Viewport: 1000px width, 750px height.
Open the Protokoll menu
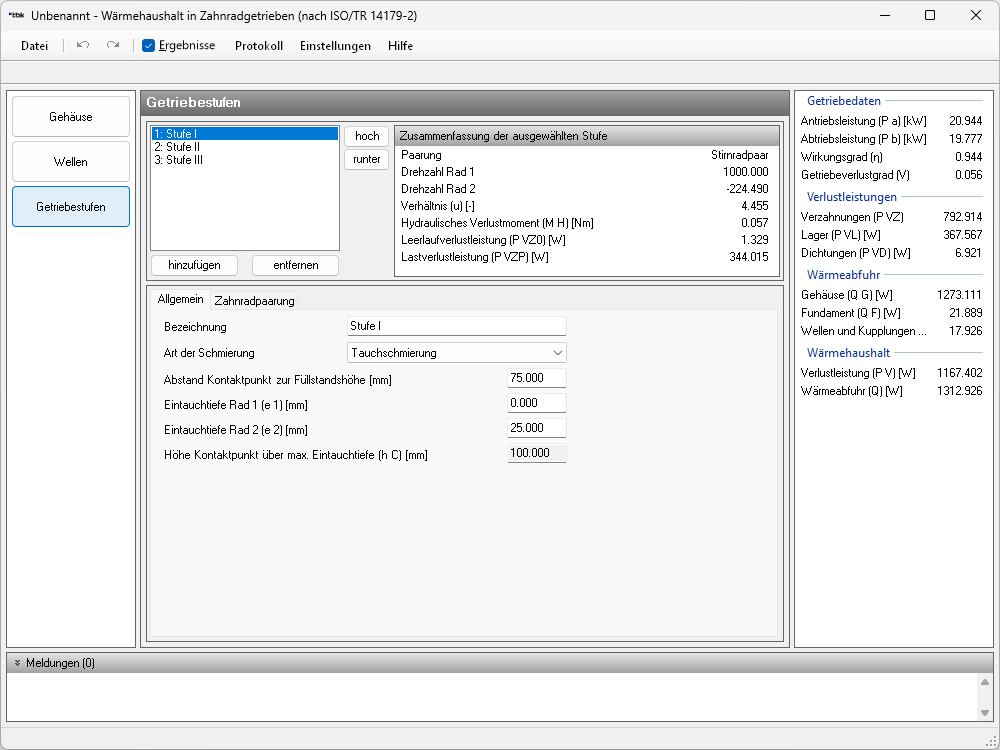click(x=259, y=46)
